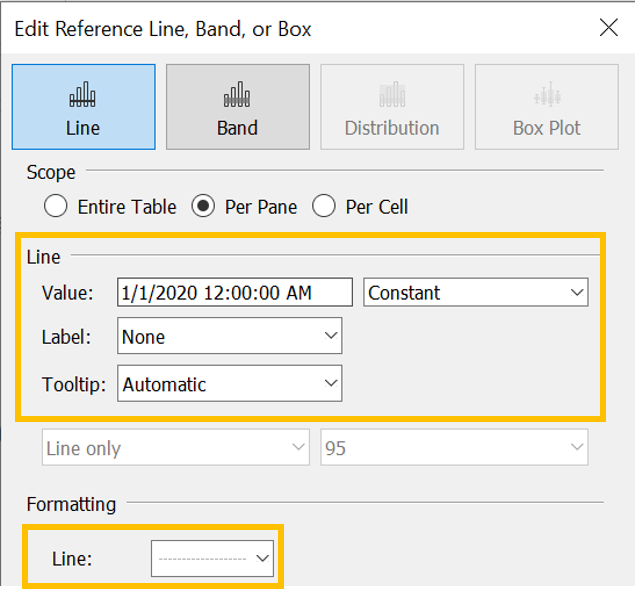Click the Value: field label
The height and width of the screenshot is (589, 635).
pos(67,293)
